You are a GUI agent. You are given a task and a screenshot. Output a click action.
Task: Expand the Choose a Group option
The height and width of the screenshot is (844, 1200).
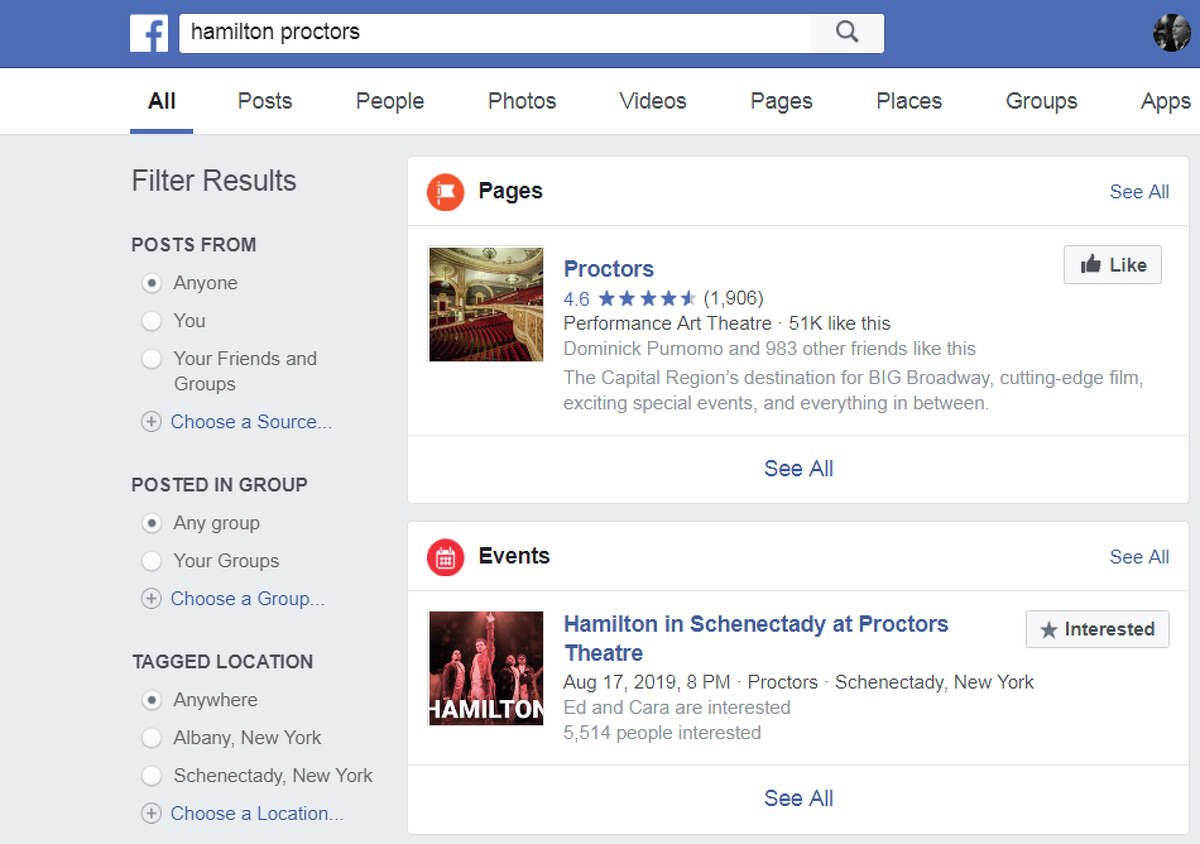(x=247, y=599)
